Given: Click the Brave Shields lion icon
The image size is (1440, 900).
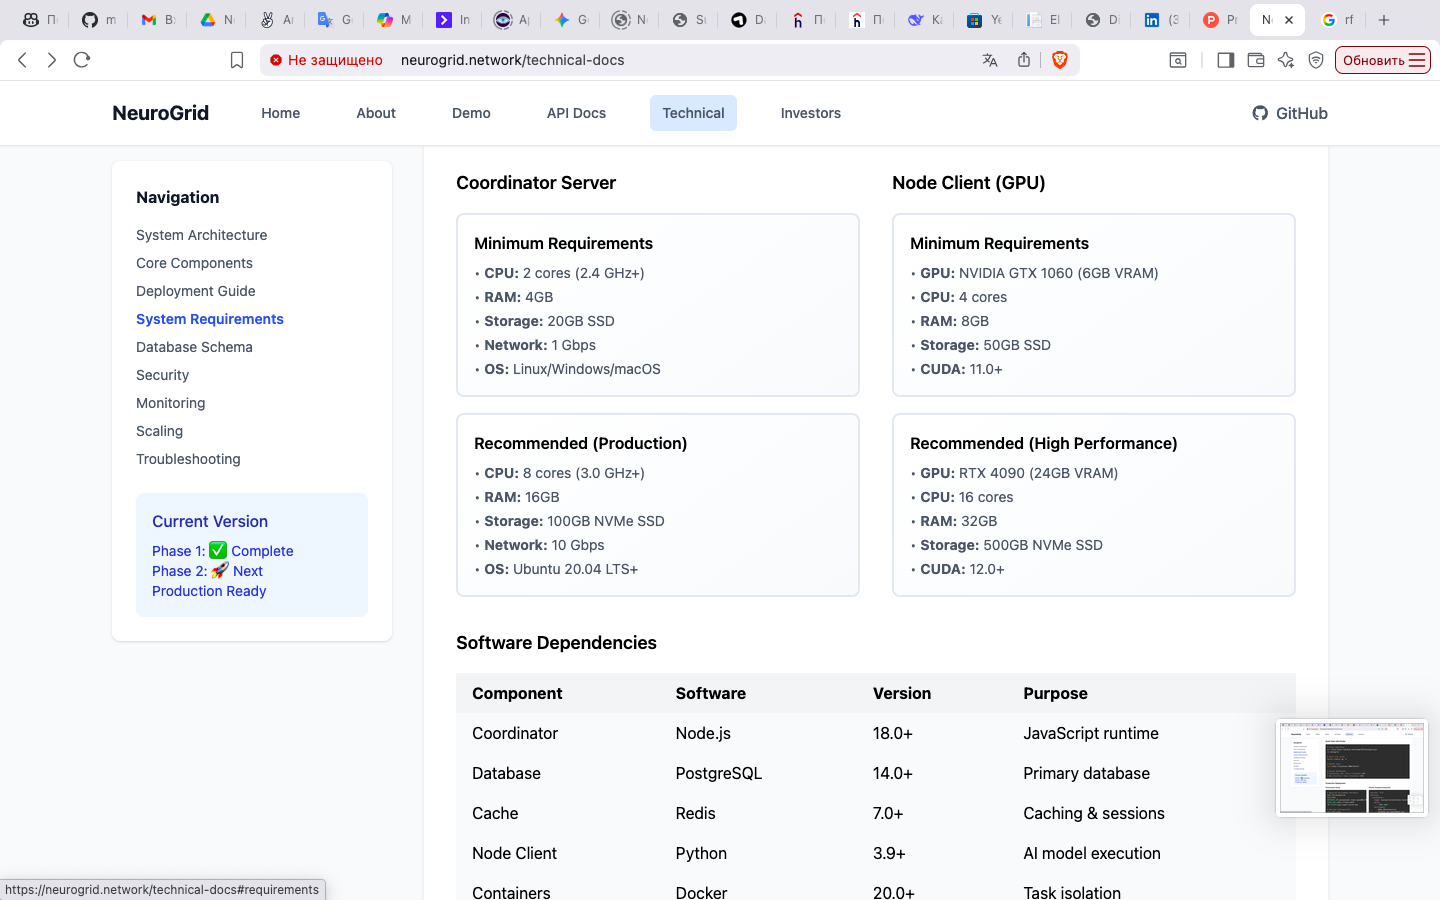Looking at the screenshot, I should pos(1059,60).
